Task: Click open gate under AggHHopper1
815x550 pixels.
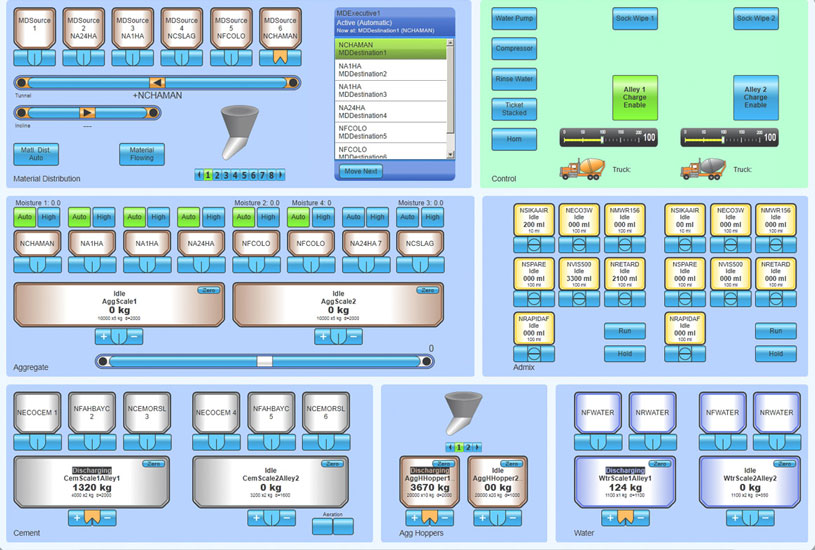Action: [x=429, y=517]
